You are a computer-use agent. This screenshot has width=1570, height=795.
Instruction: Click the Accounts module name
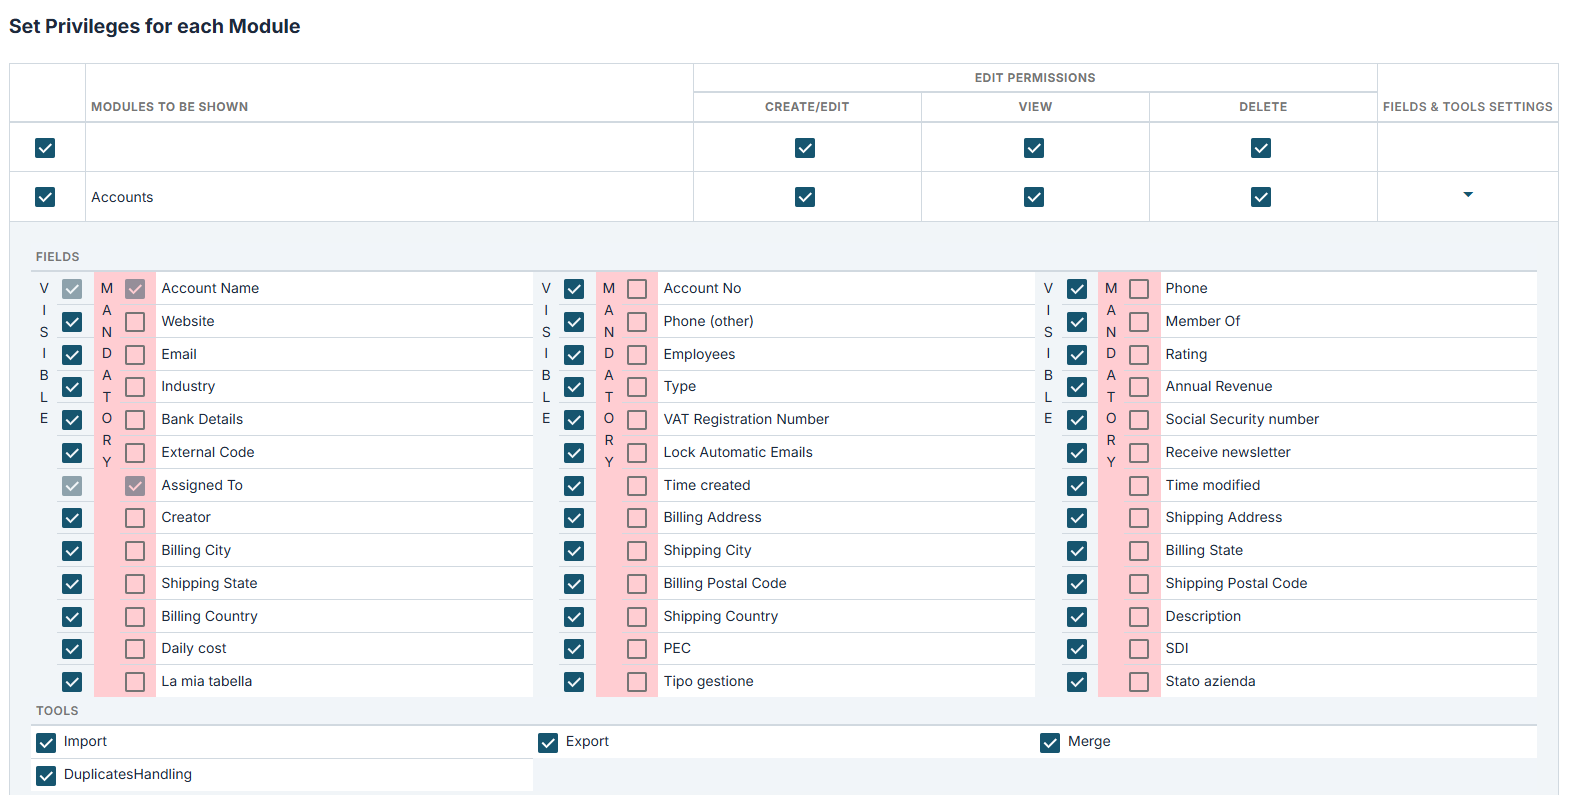pos(122,197)
